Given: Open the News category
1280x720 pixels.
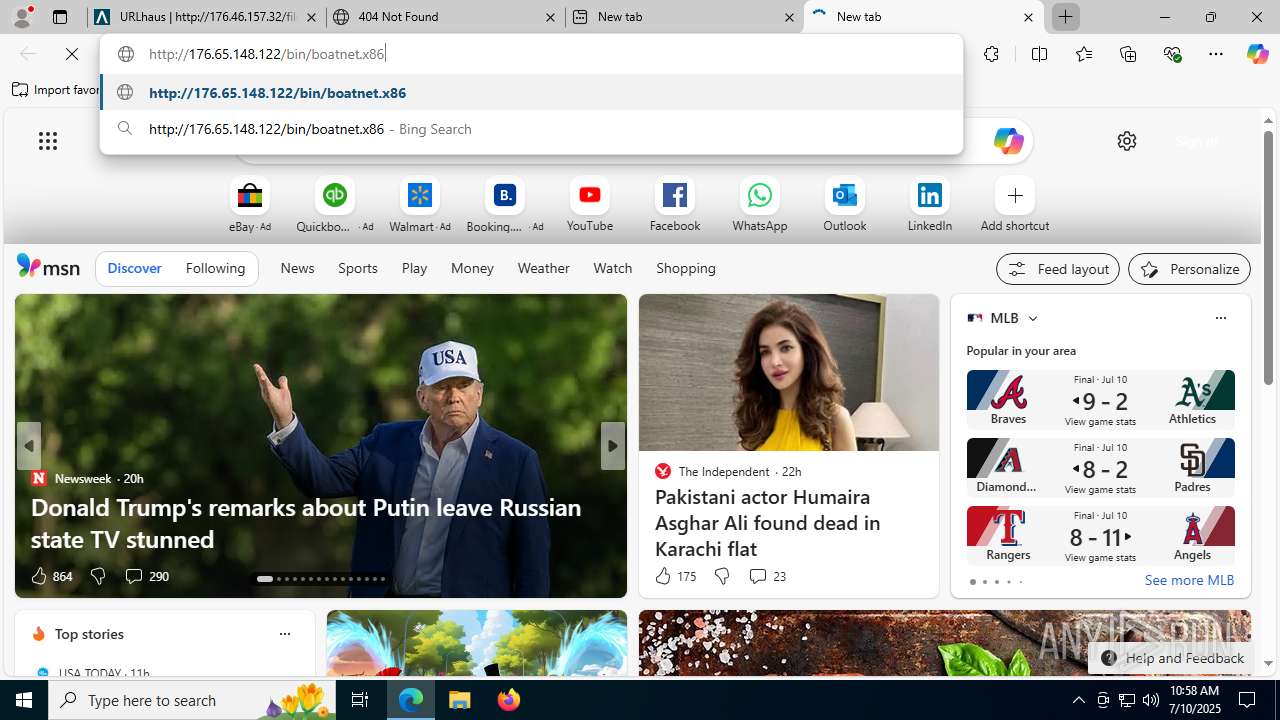Looking at the screenshot, I should point(297,268).
